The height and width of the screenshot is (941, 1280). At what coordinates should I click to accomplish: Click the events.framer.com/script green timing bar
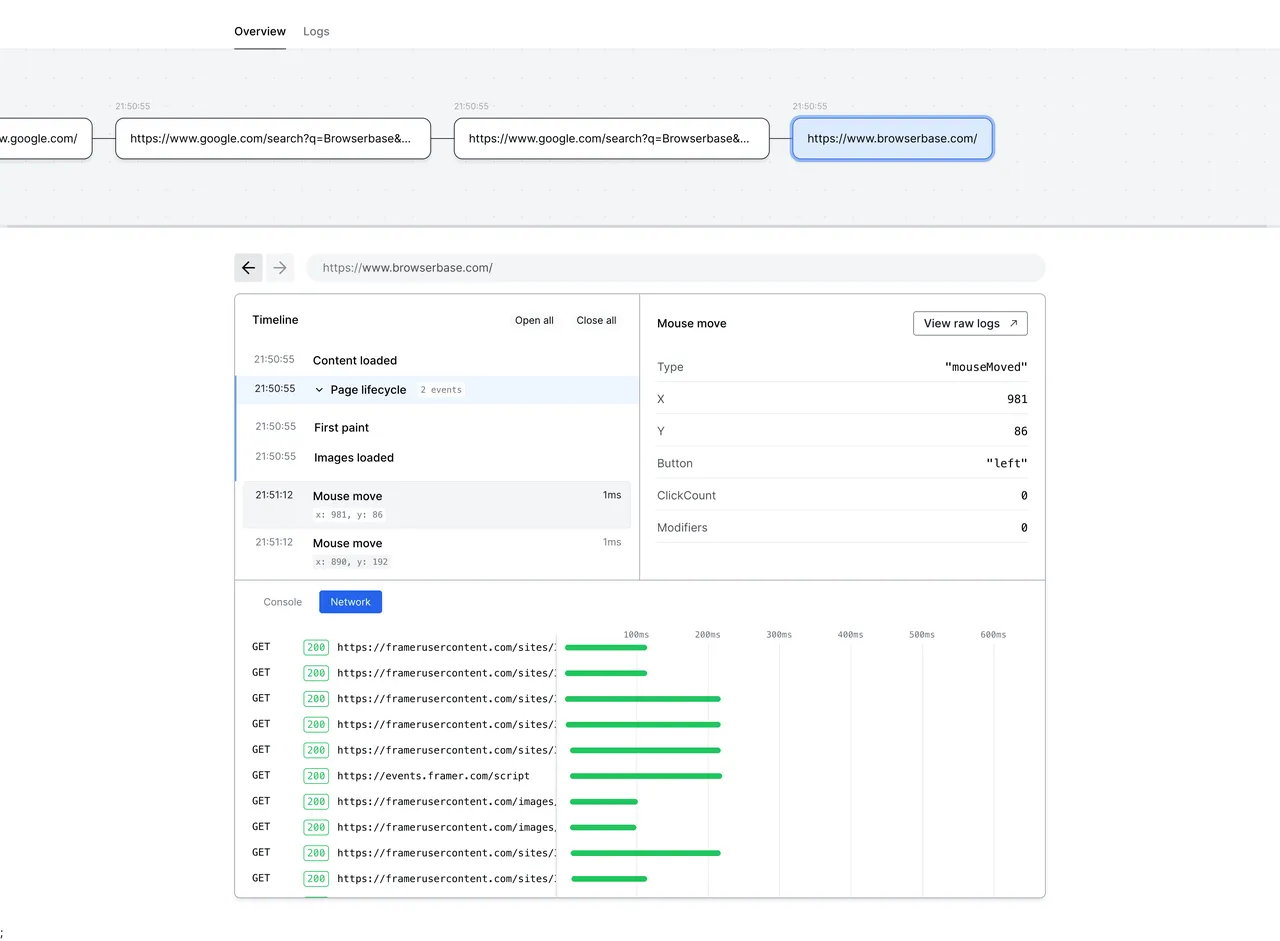point(646,775)
